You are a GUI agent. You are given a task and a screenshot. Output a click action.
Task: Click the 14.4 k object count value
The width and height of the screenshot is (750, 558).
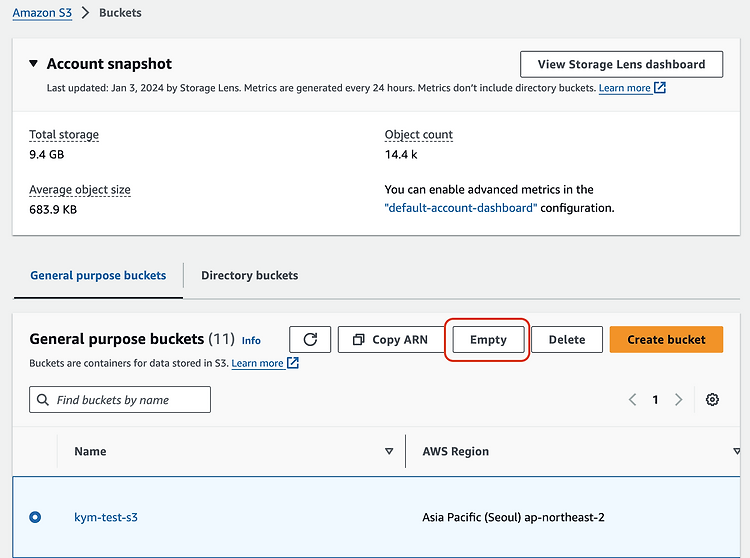pos(401,154)
